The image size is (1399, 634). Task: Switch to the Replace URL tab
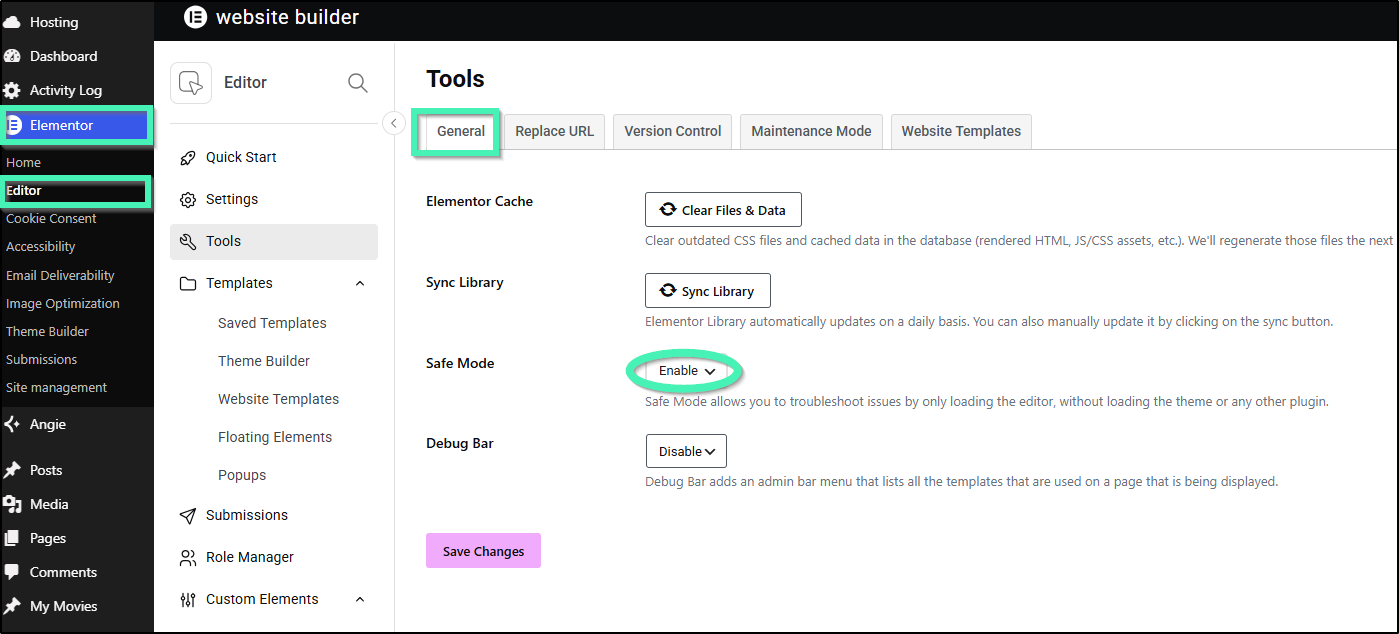(554, 131)
